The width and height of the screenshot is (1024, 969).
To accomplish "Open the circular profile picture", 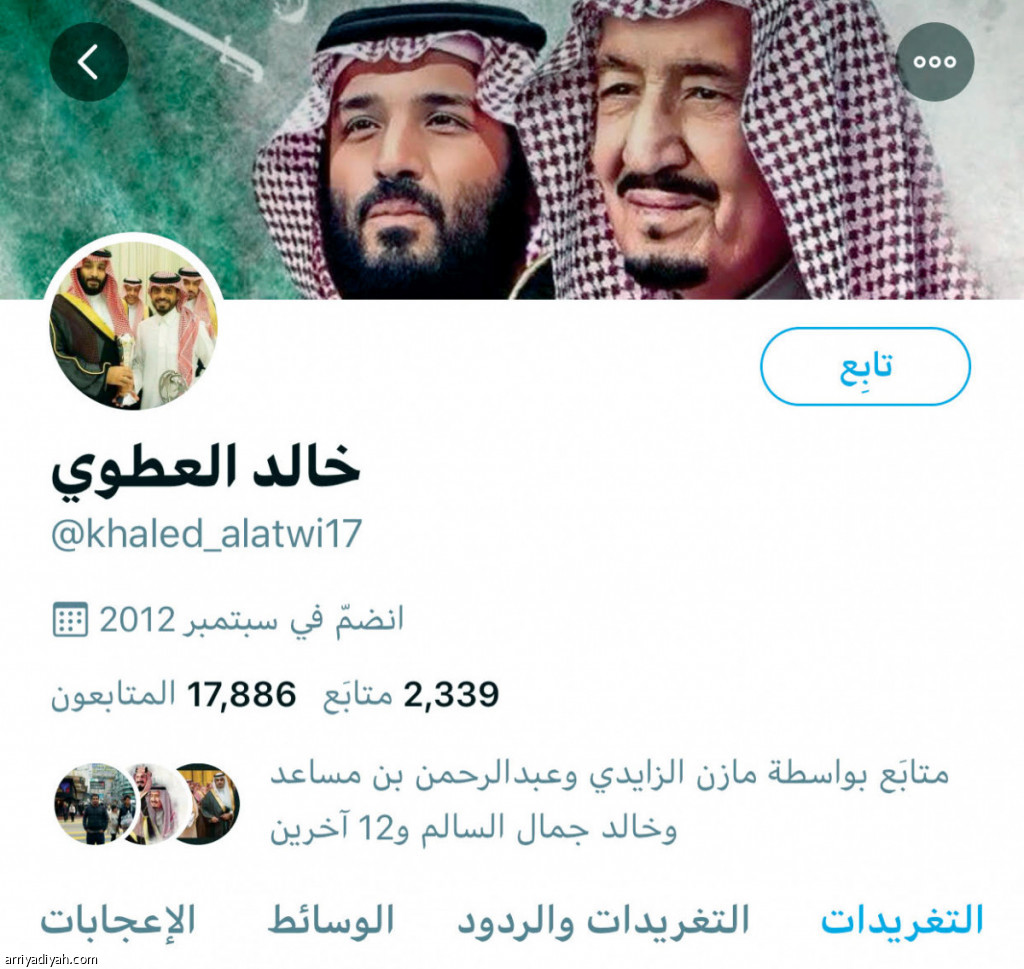I will click(134, 326).
